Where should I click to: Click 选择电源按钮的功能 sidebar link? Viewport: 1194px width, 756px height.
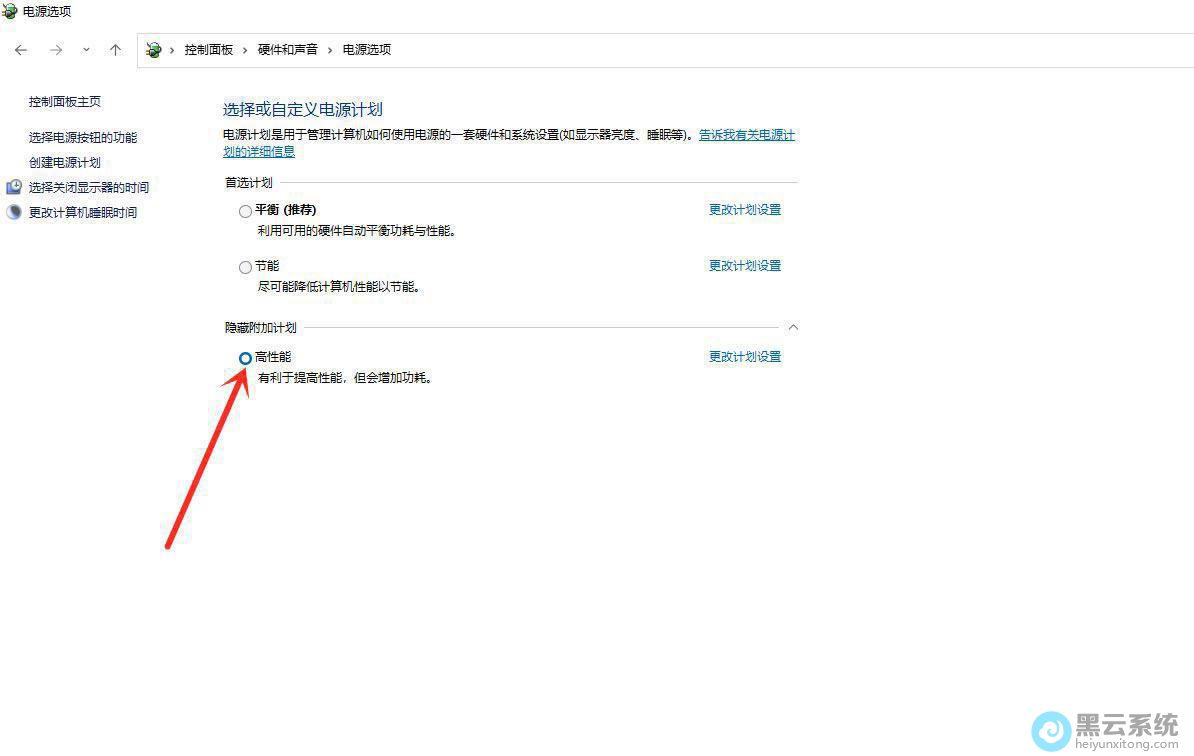(83, 138)
